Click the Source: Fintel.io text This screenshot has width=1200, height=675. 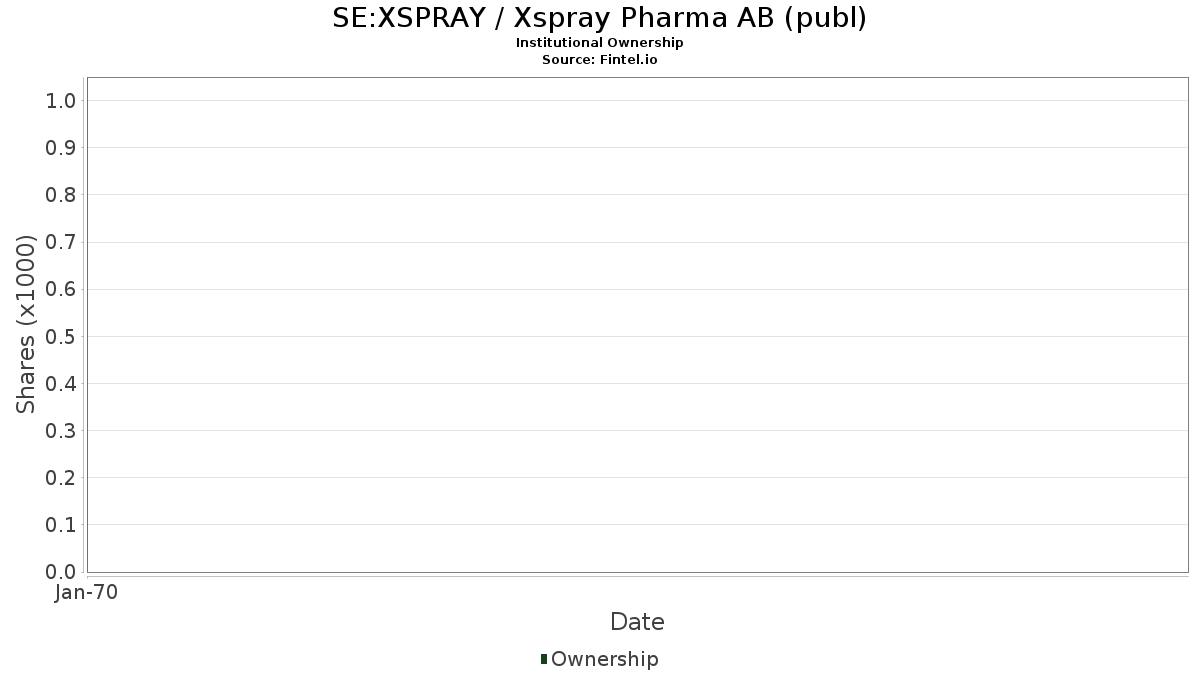(x=599, y=59)
